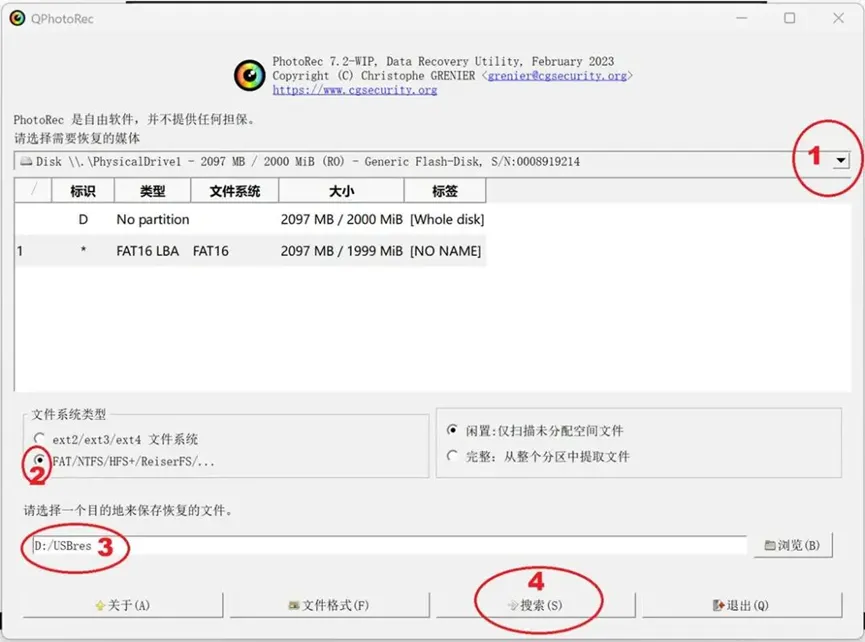
Task: Click the 类型 column header
Action: [152, 191]
